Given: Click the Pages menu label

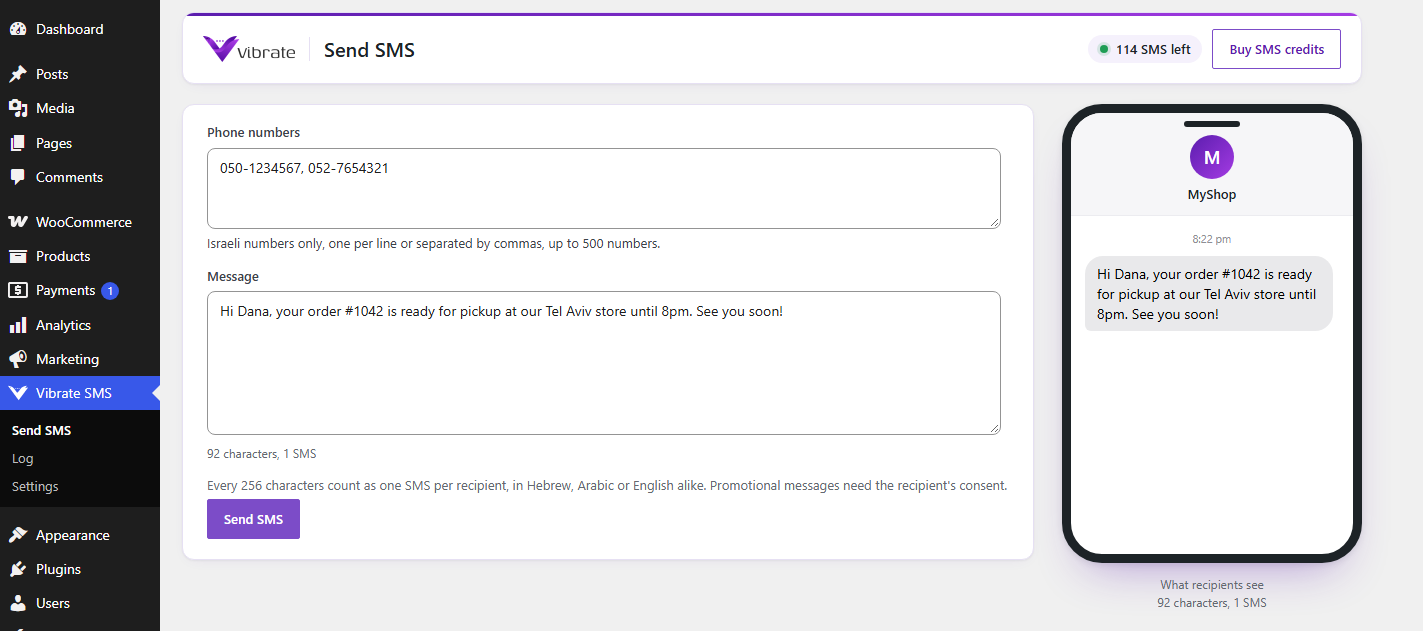Looking at the screenshot, I should click(54, 143).
